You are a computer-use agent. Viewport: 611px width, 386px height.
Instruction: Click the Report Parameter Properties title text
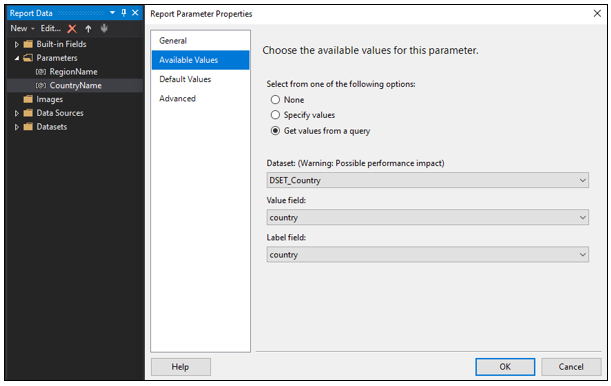pyautogui.click(x=201, y=14)
